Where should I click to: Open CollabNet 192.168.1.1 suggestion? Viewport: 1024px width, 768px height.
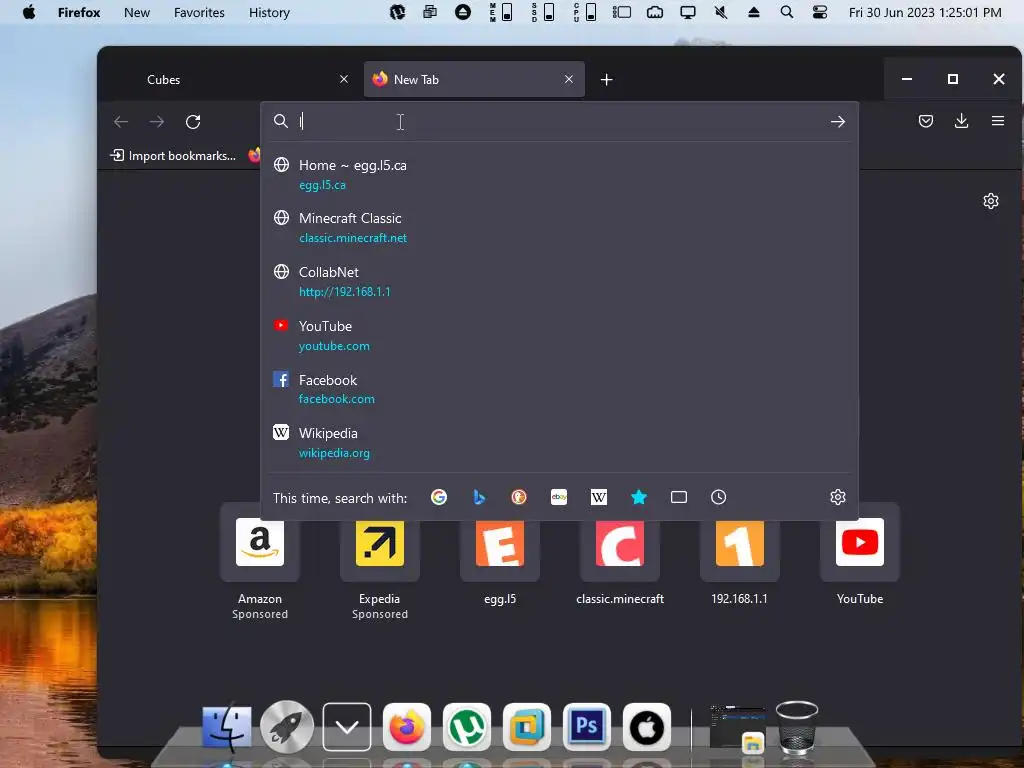click(x=559, y=281)
